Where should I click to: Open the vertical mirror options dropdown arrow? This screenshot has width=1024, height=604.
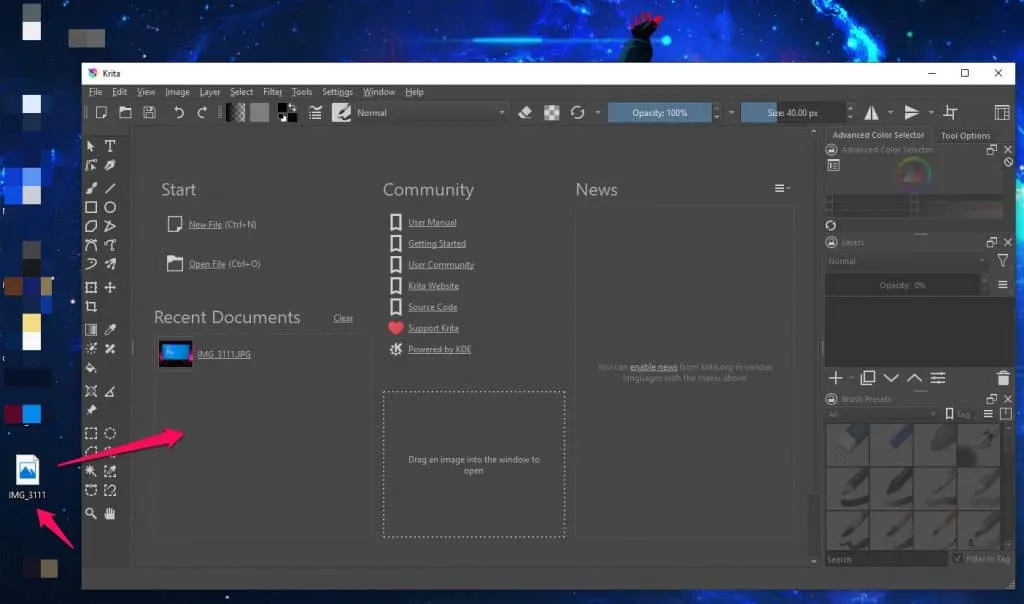tap(931, 113)
